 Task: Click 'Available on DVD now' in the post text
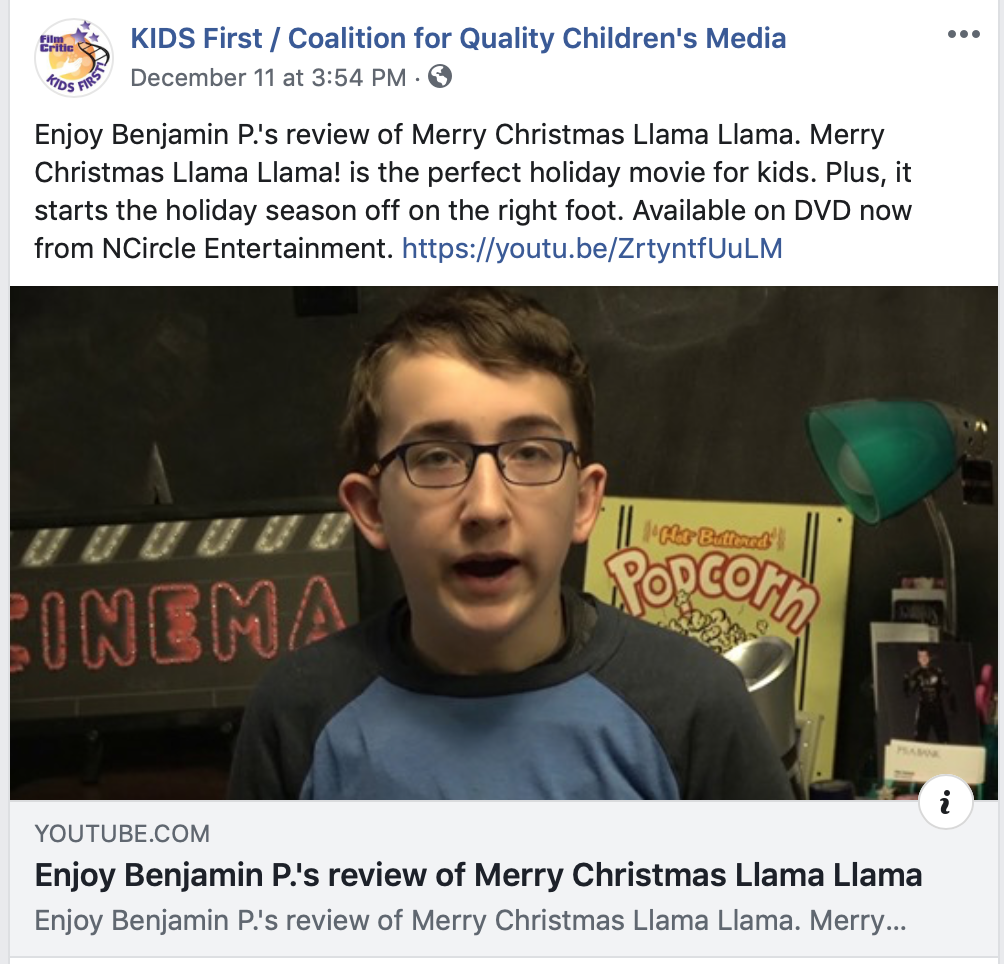[772, 211]
